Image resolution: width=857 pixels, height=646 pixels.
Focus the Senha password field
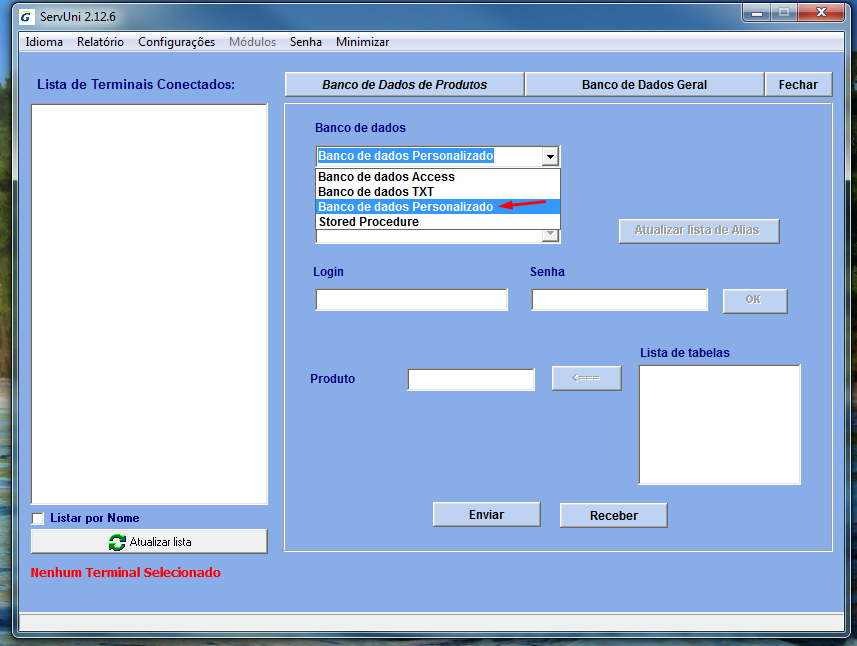[x=620, y=299]
